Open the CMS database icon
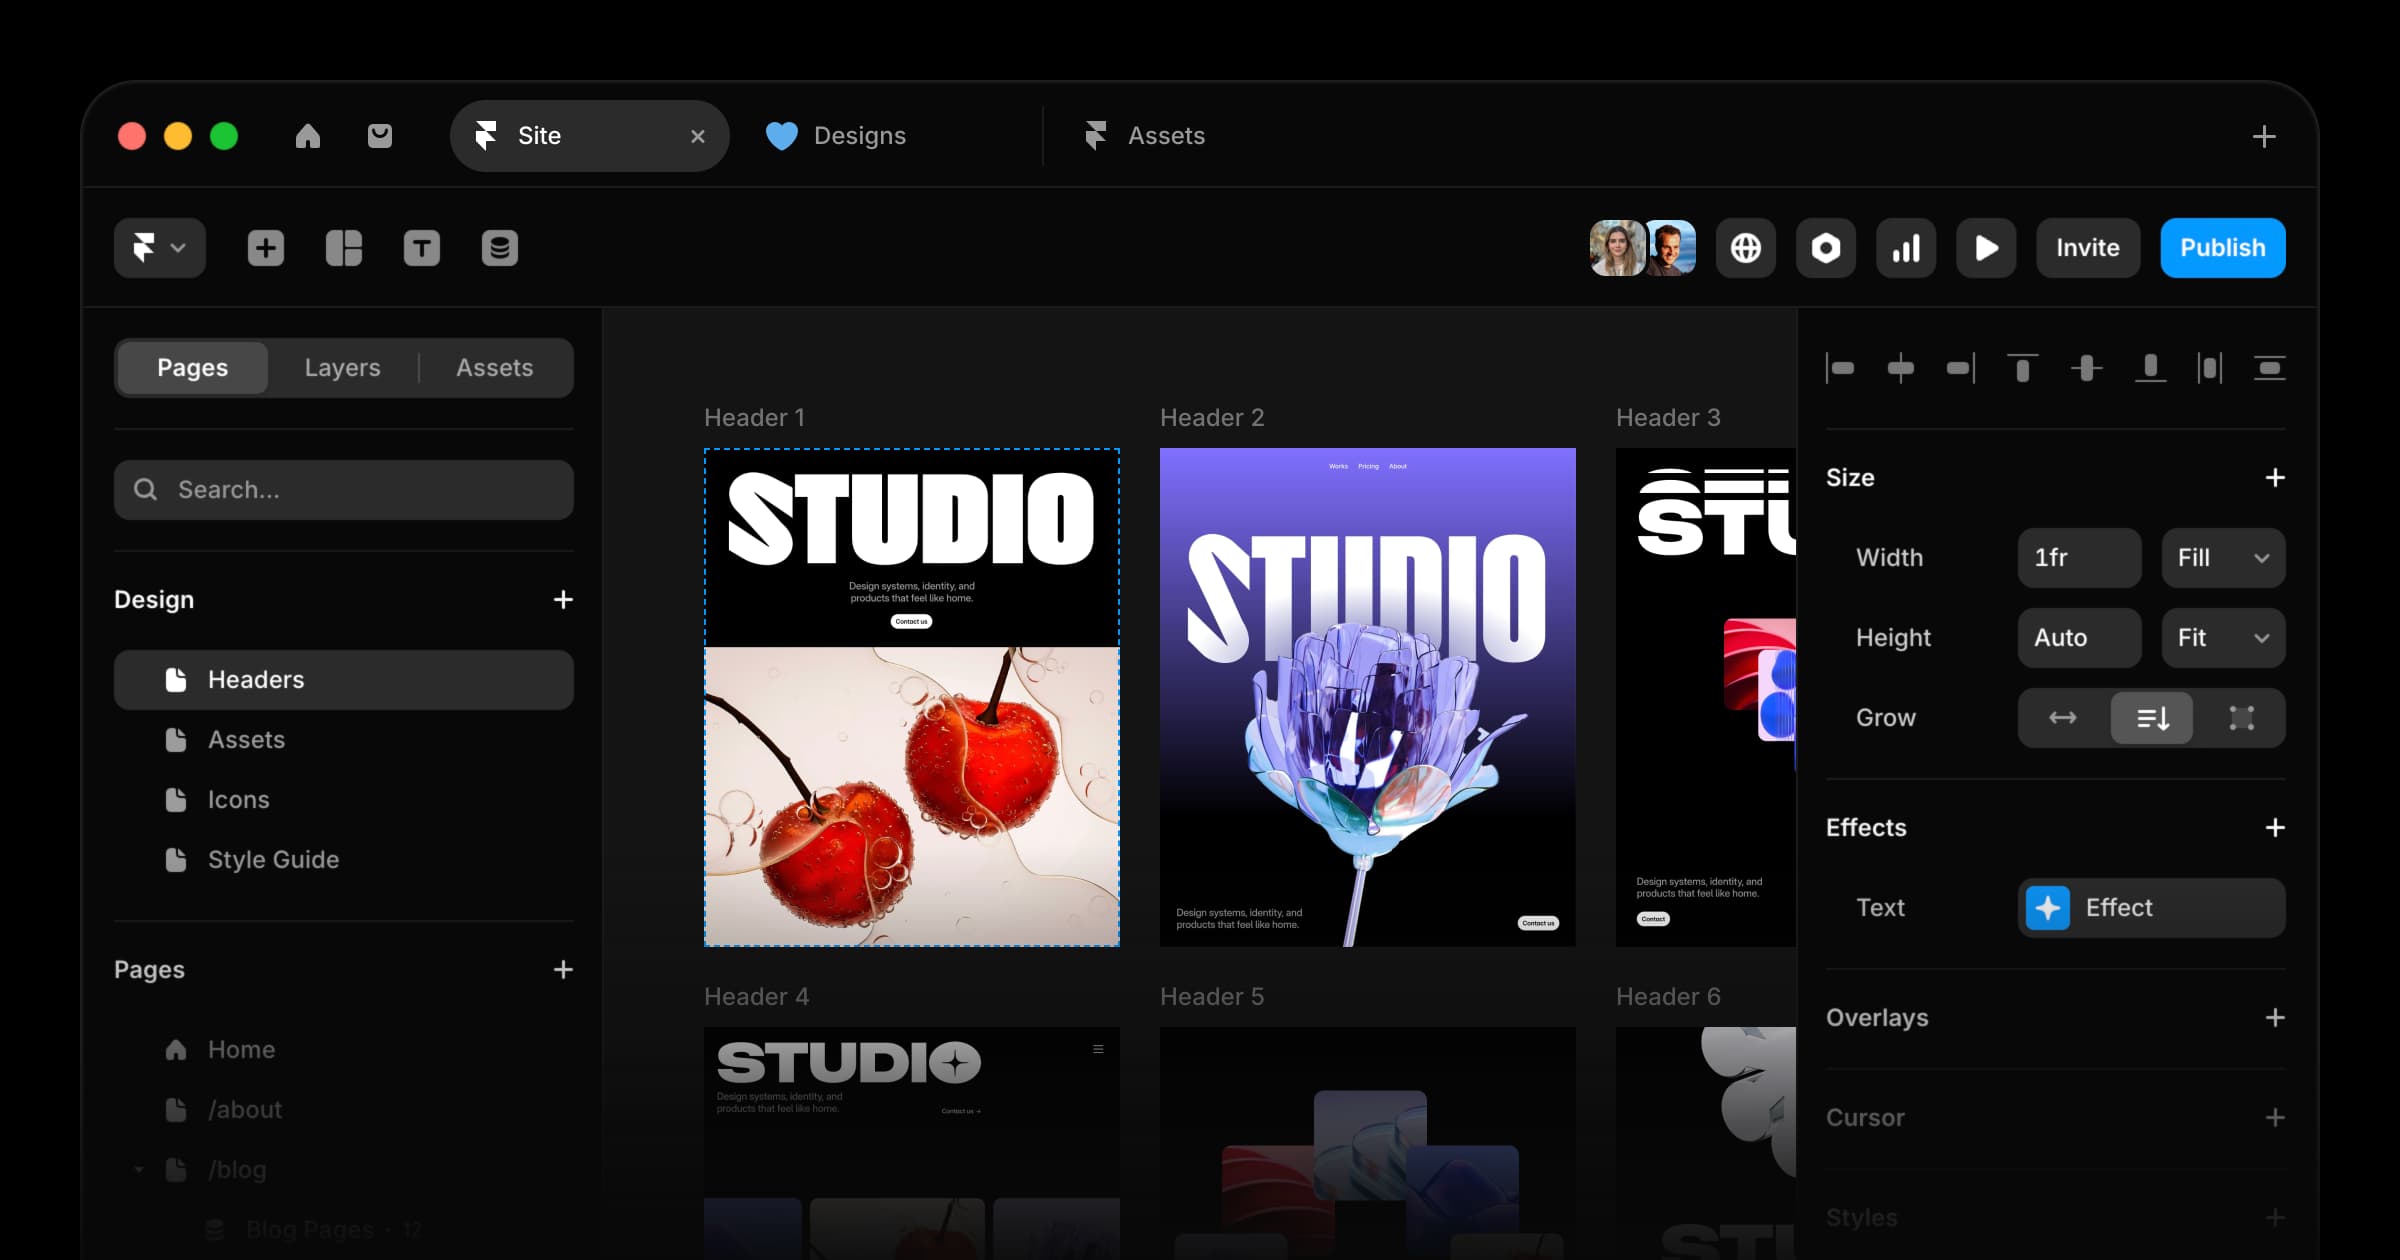This screenshot has width=2400, height=1260. coord(500,248)
